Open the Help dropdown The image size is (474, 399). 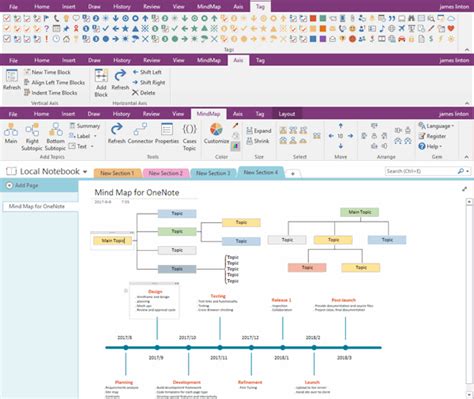point(430,146)
